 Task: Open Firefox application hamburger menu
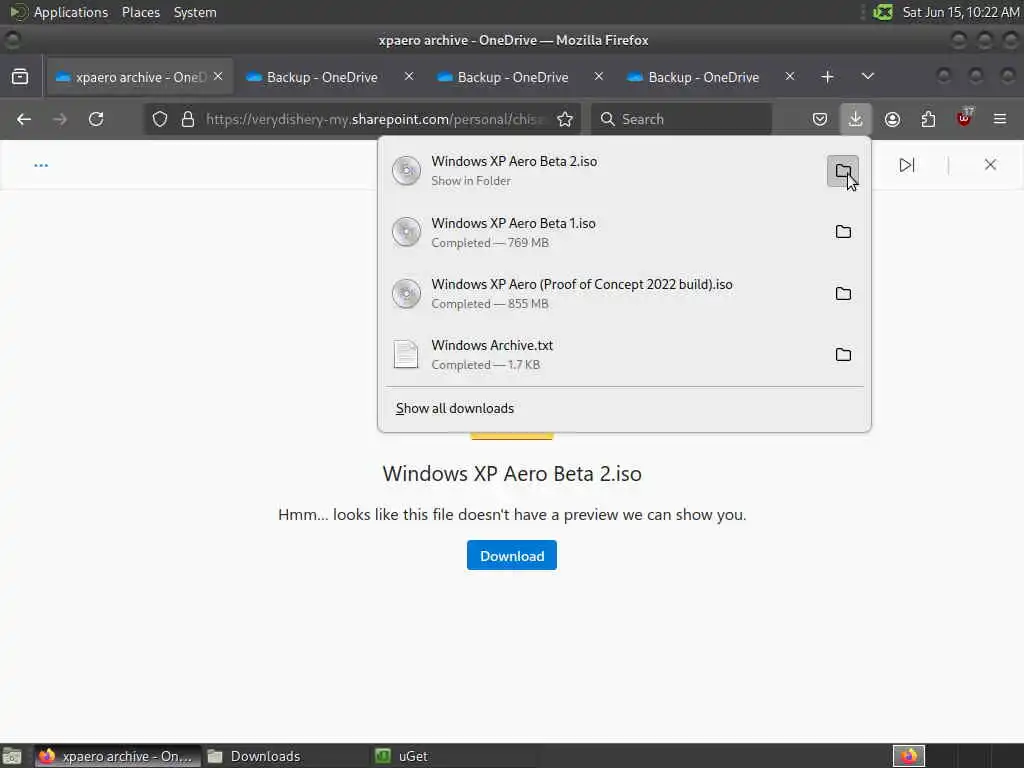pos(1000,120)
